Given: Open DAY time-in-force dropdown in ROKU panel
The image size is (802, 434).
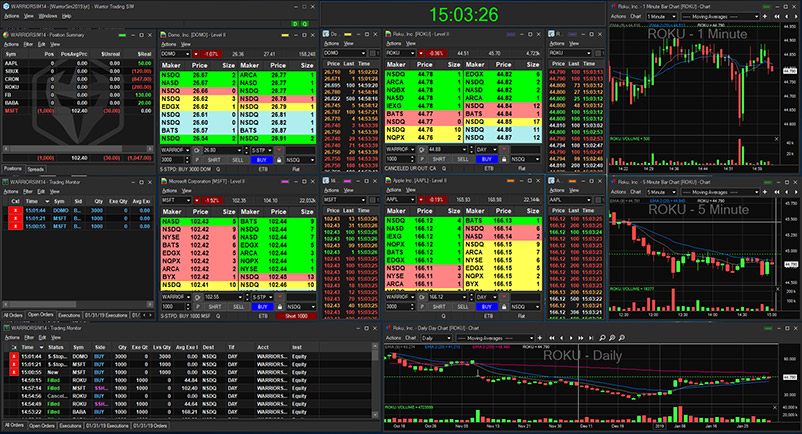Looking at the screenshot, I should pyautogui.click(x=494, y=150).
